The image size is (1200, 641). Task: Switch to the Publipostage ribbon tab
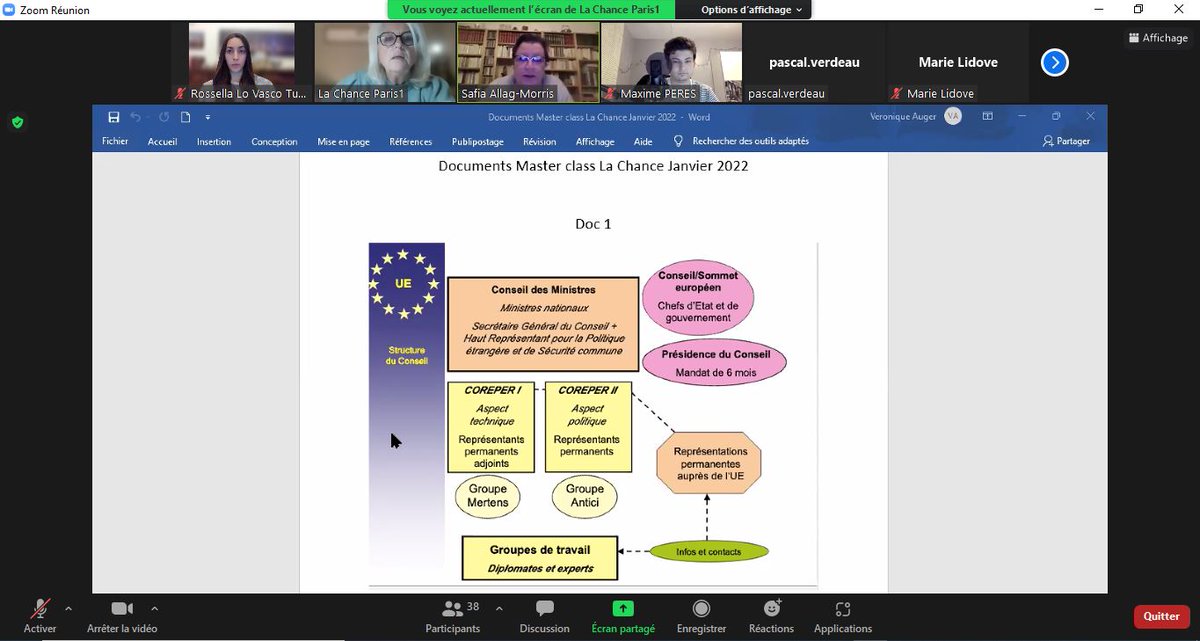click(477, 141)
